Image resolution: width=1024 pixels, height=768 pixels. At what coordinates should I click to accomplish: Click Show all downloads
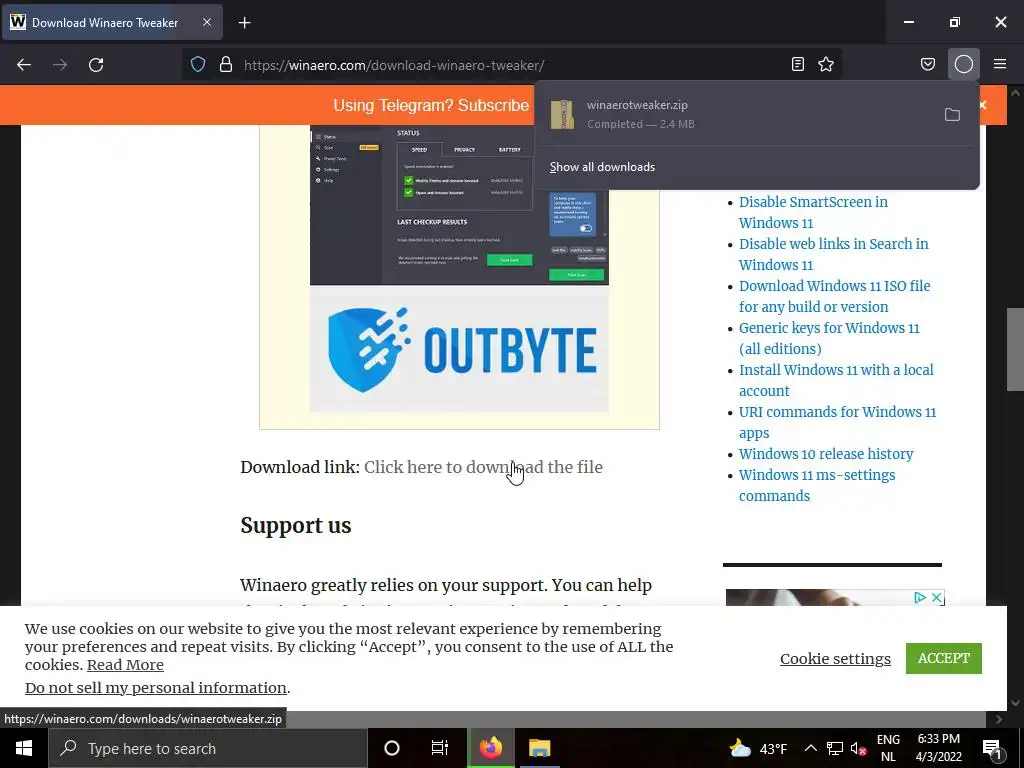point(602,167)
